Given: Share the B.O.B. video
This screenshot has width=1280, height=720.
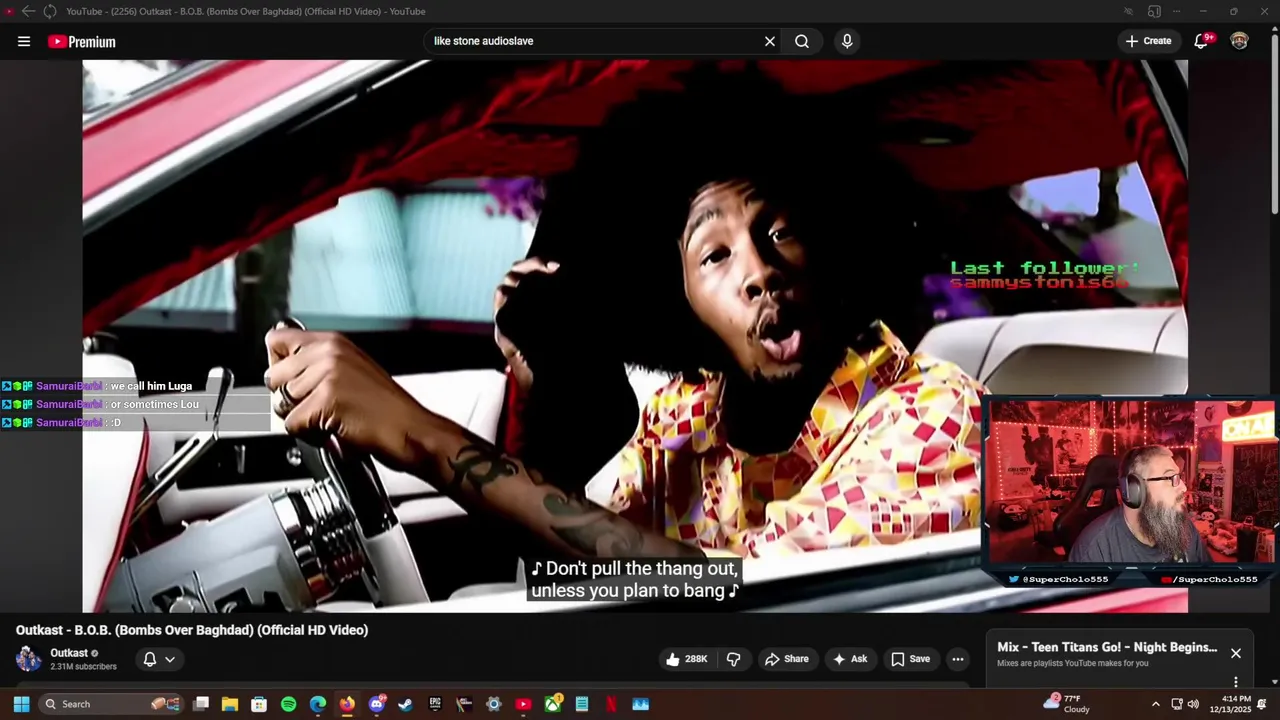Looking at the screenshot, I should [786, 659].
